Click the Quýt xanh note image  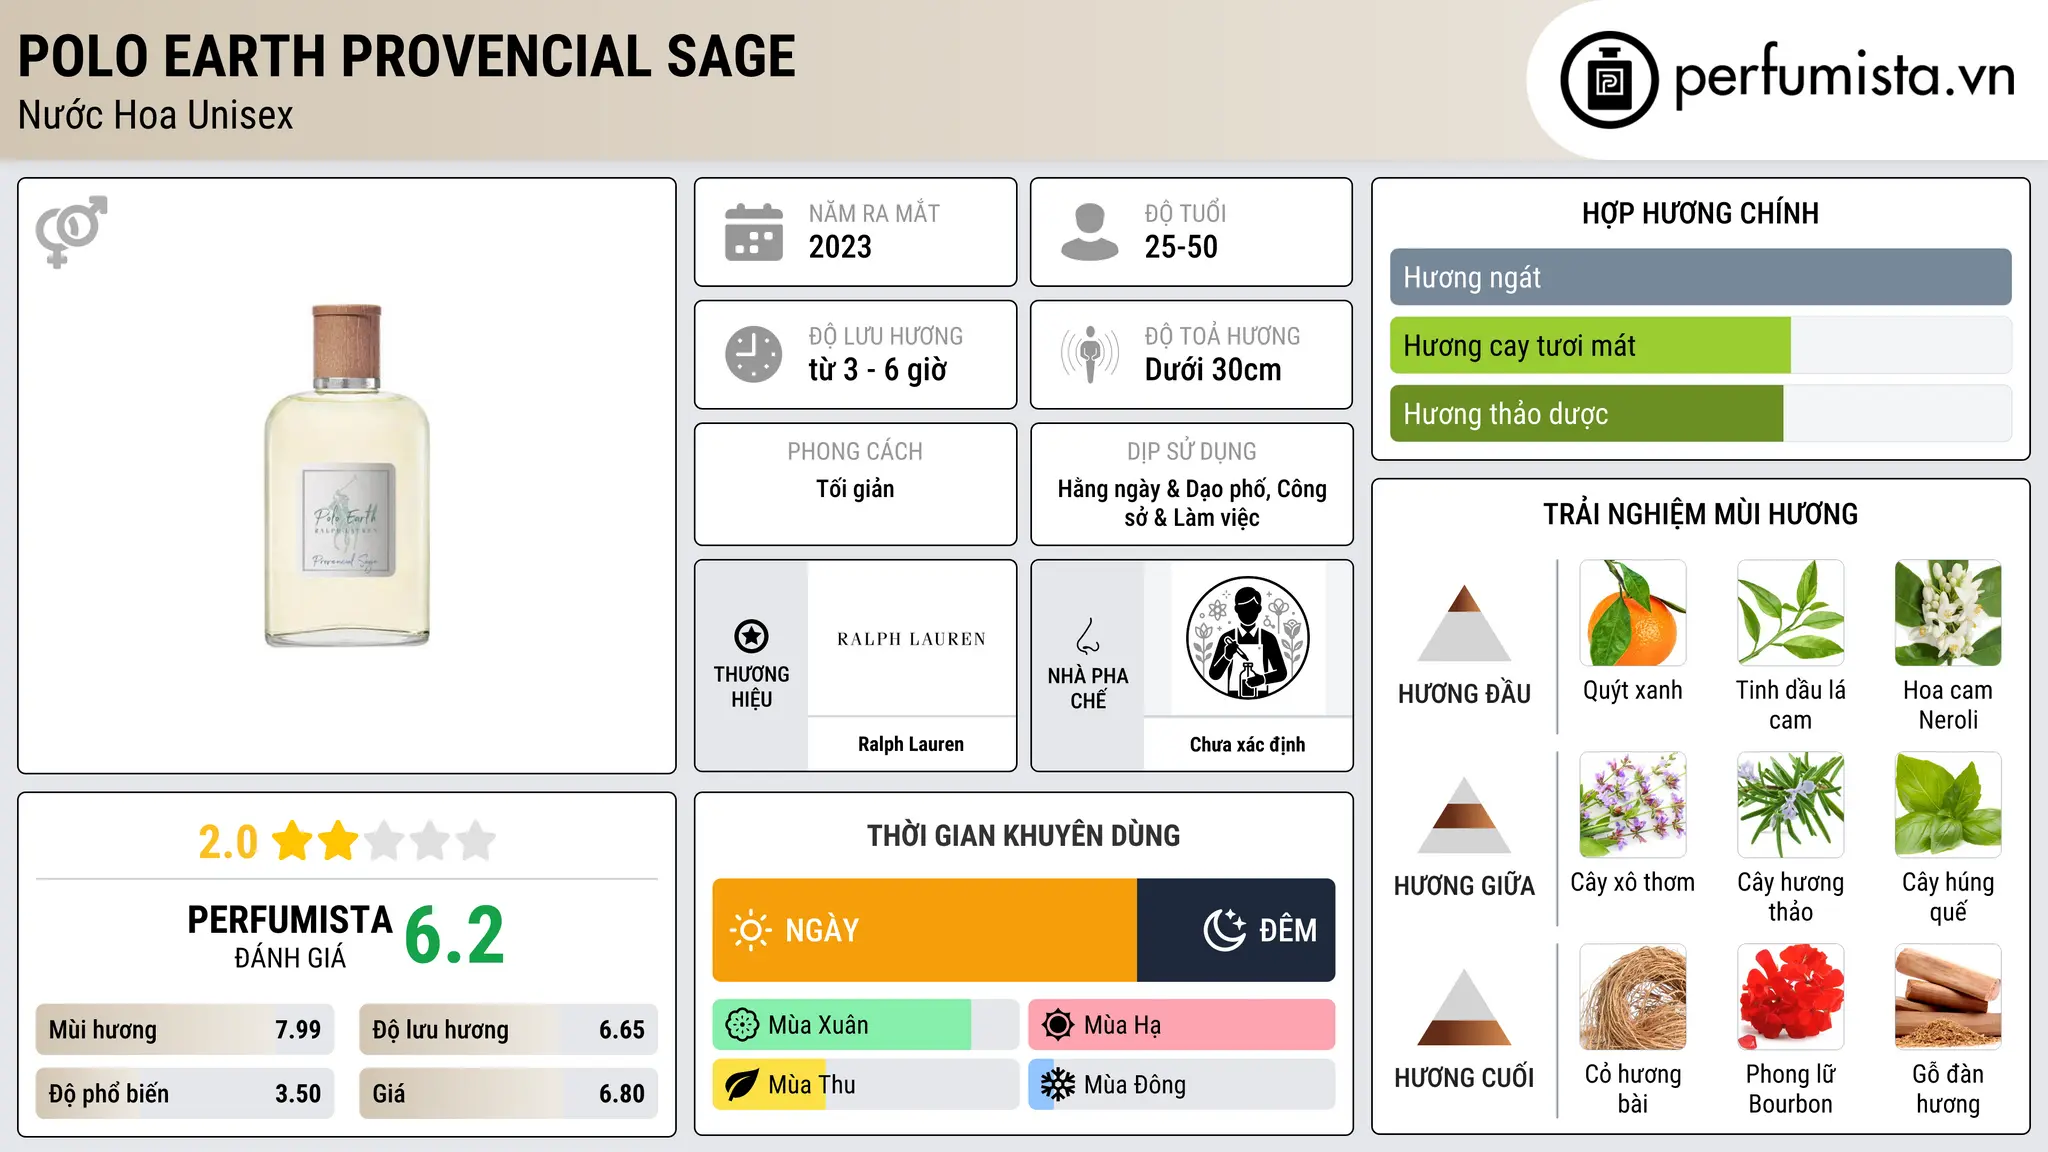(x=1633, y=613)
